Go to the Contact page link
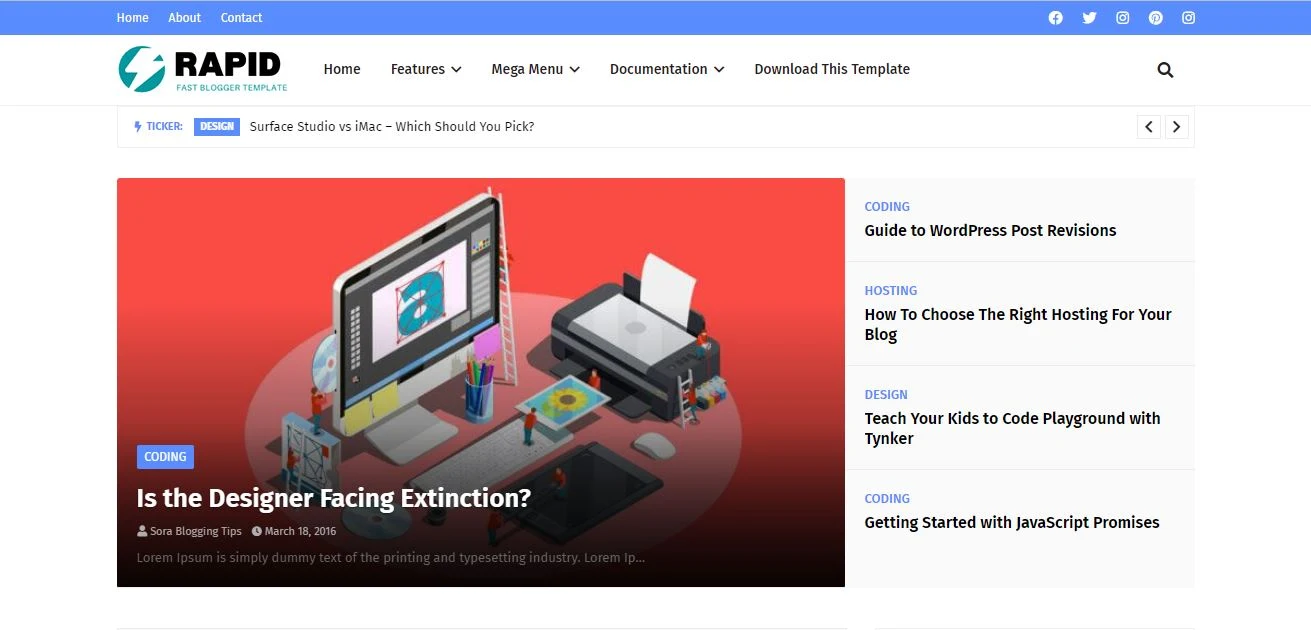 [x=241, y=17]
